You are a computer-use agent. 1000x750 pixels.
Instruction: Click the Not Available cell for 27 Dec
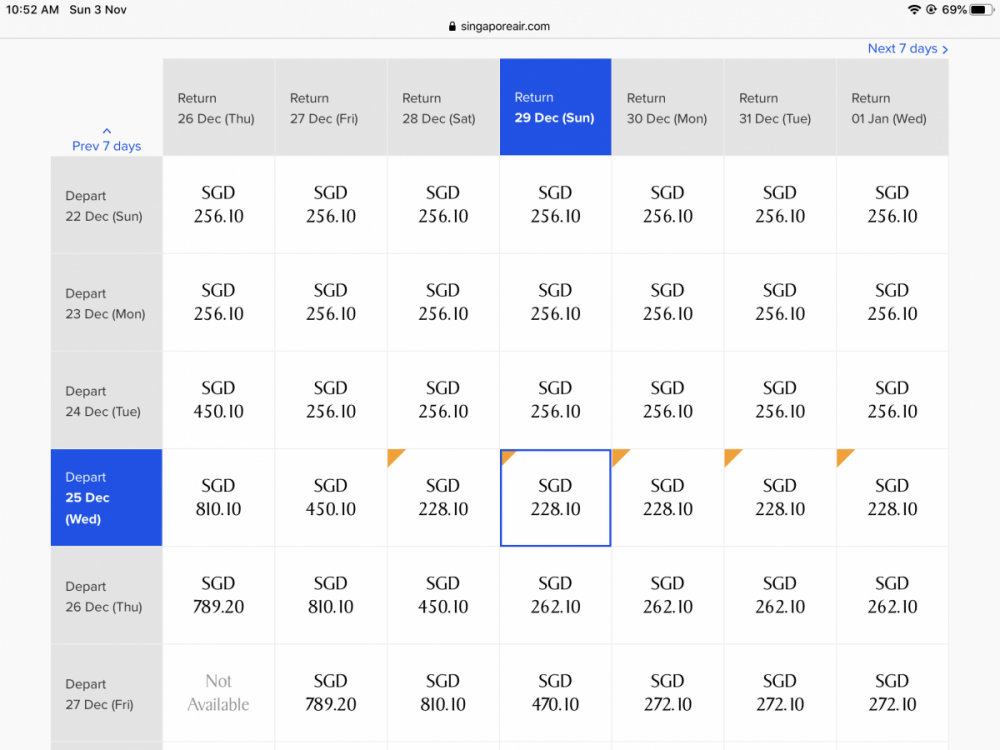tap(218, 693)
